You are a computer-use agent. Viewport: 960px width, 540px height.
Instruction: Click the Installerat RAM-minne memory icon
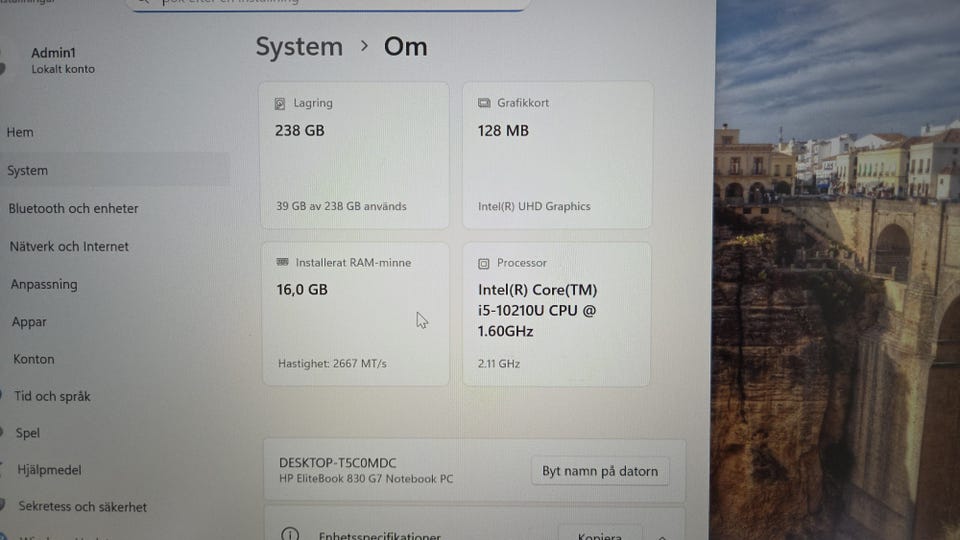pyautogui.click(x=283, y=263)
